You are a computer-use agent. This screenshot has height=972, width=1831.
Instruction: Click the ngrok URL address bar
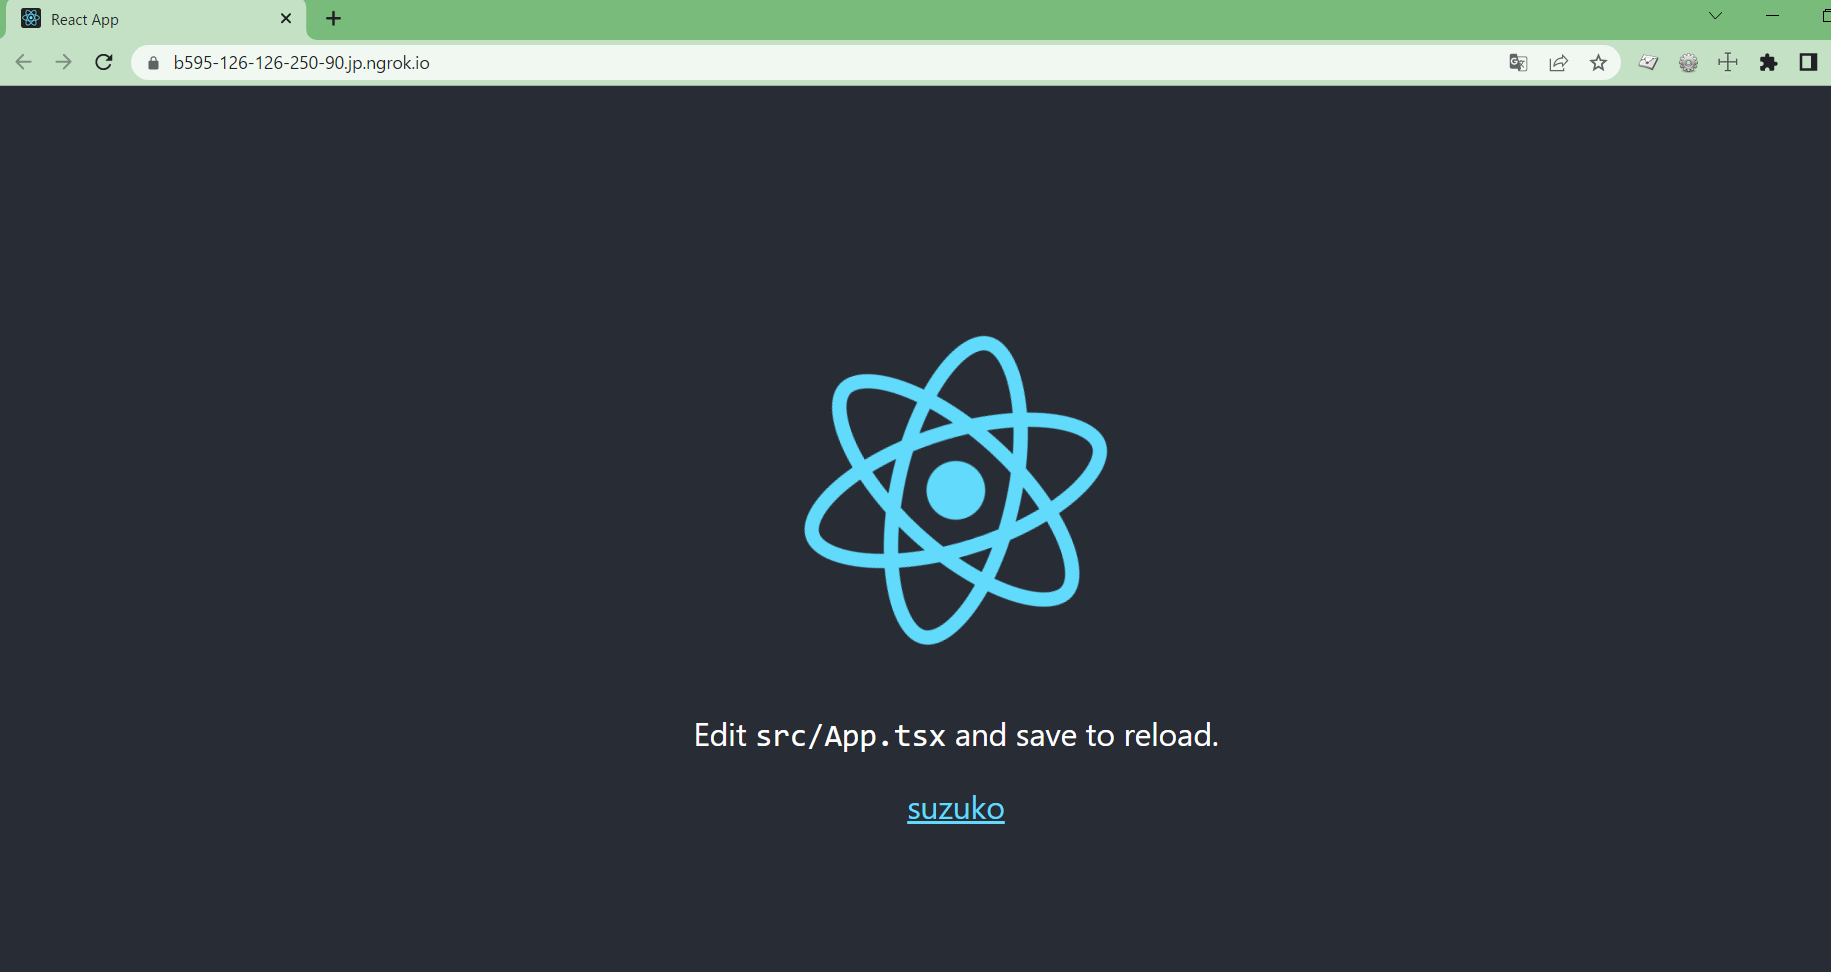click(x=820, y=63)
